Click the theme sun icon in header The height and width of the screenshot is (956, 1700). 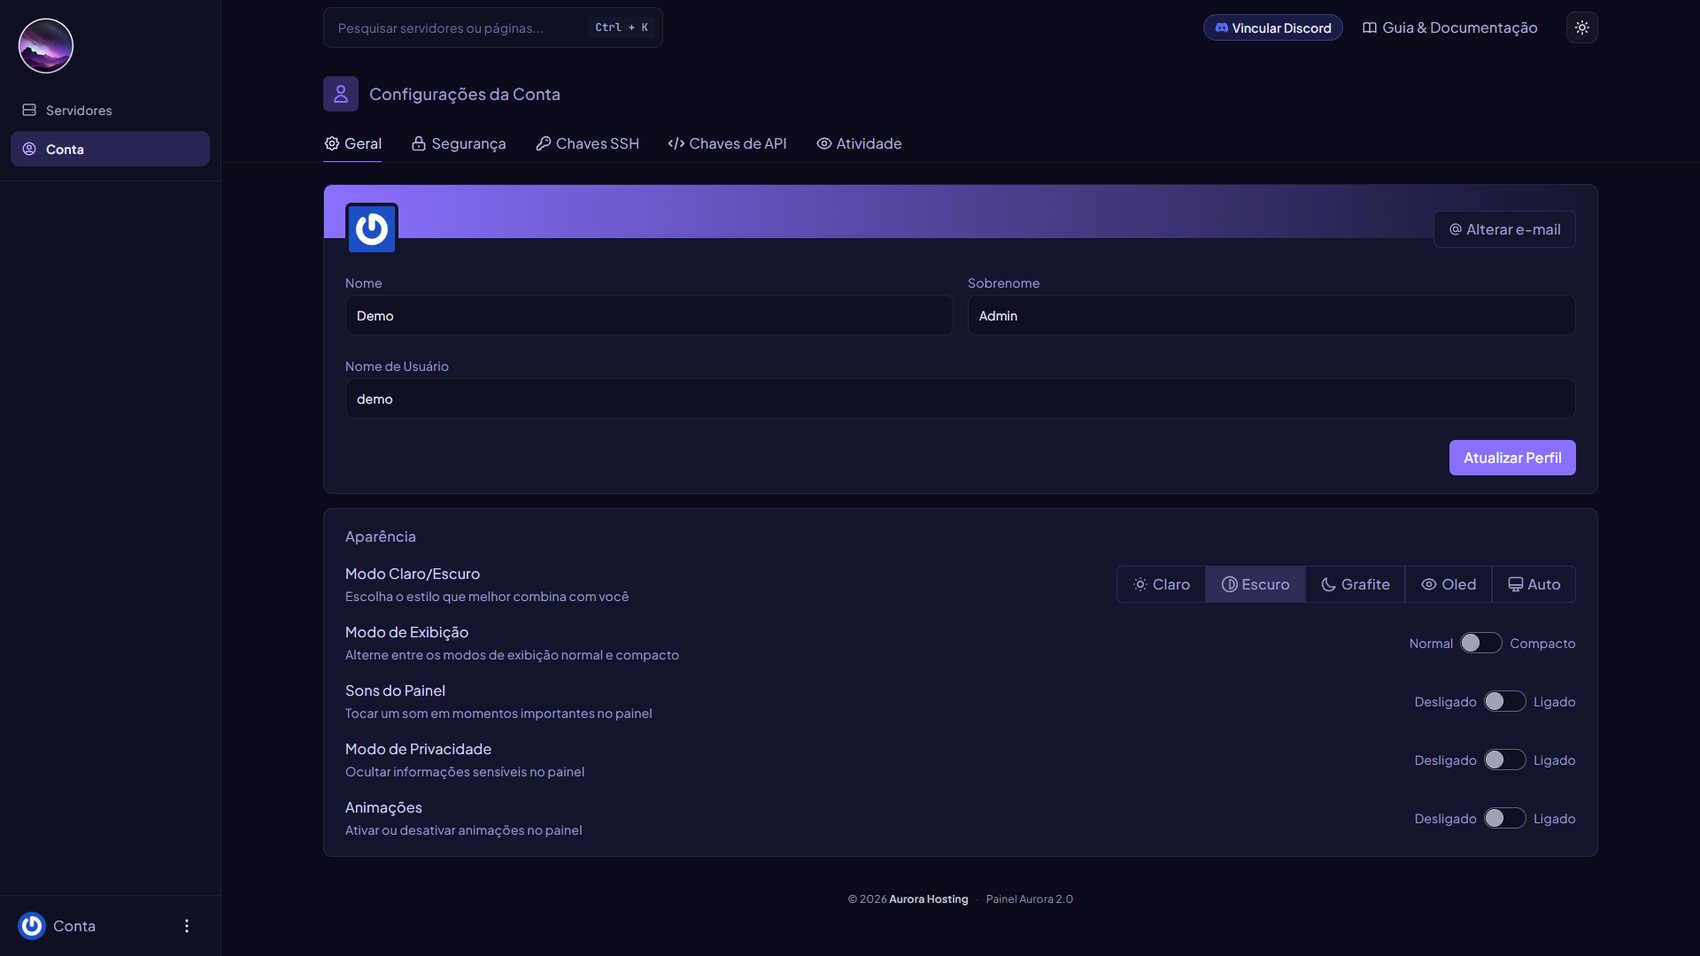(x=1581, y=28)
